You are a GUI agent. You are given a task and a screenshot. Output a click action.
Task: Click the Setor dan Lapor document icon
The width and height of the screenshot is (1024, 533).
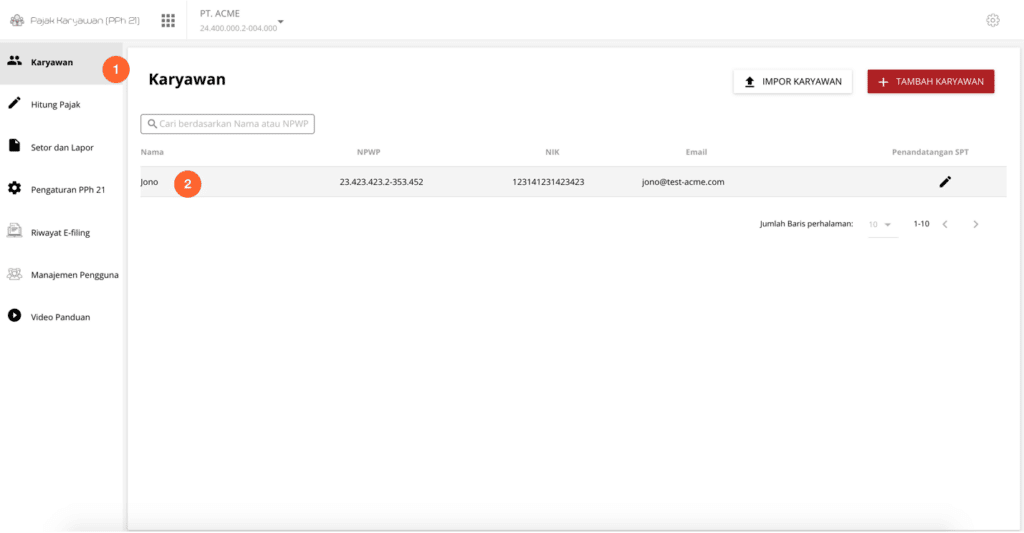(14, 146)
